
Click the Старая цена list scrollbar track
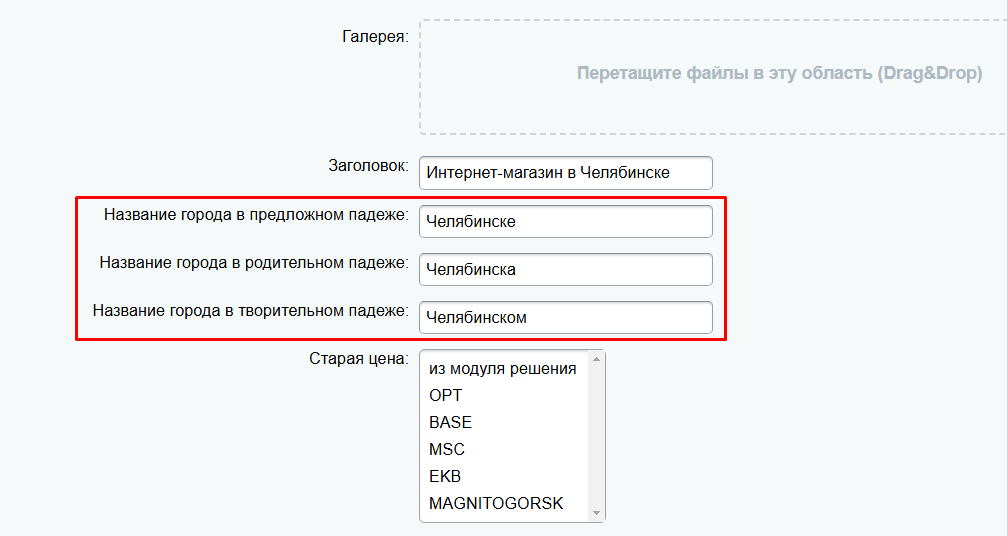[596, 437]
